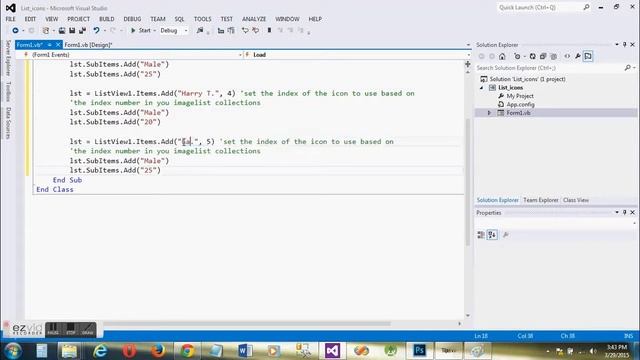Screen dimensions: 640x360
Task: Click the Open File toolbar icon
Action: click(x=62, y=31)
